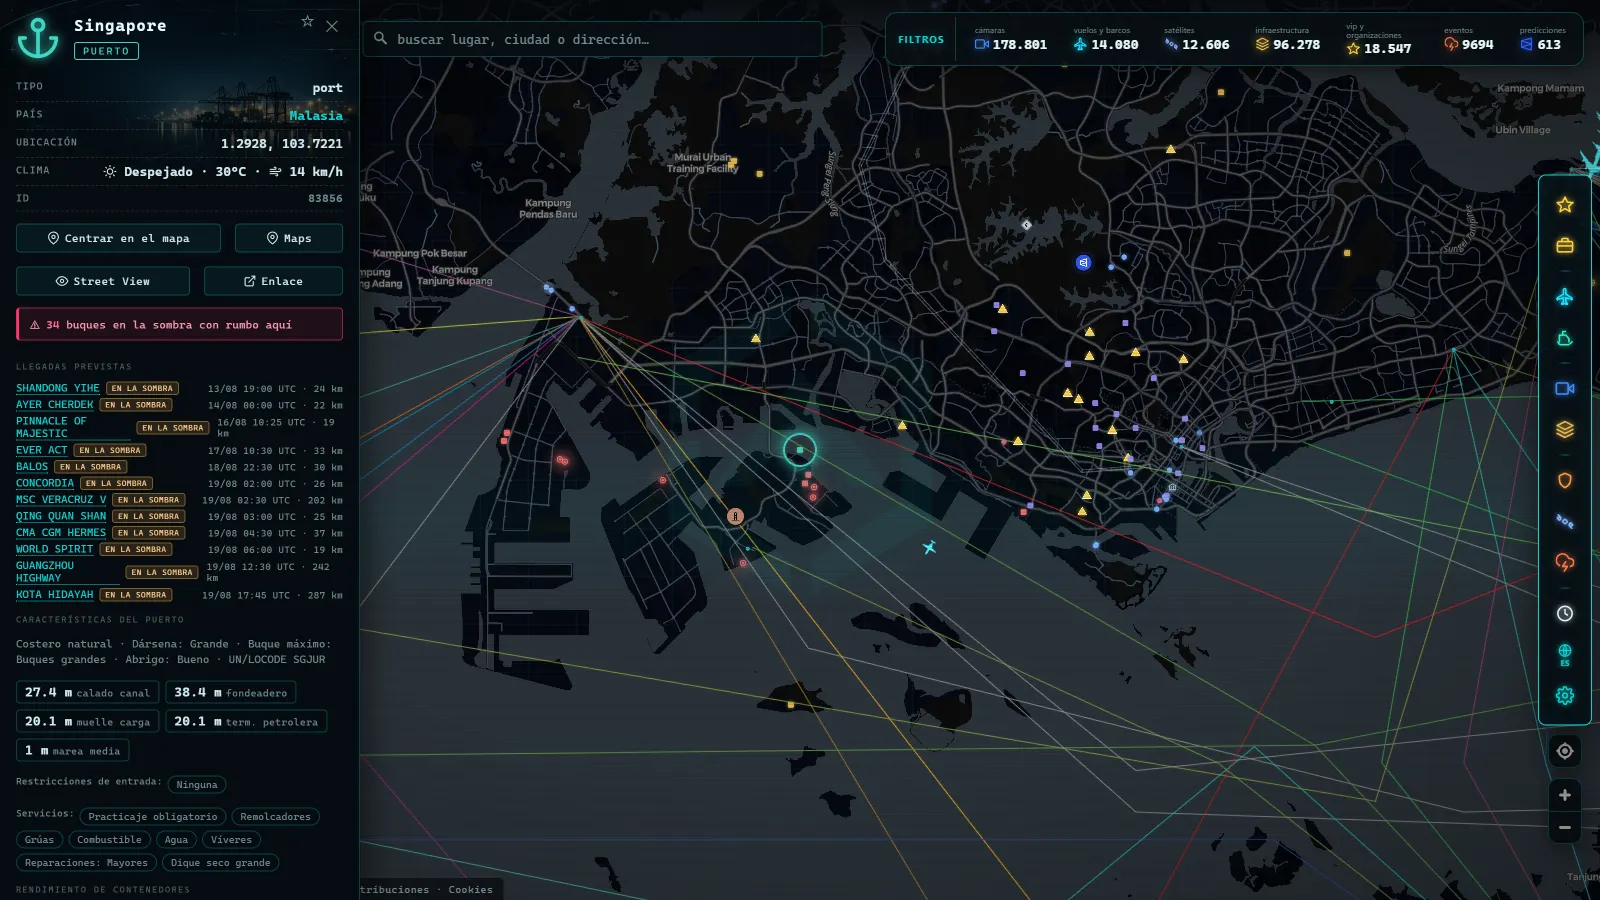Open the stacked layers infrastructure icon

click(x=1565, y=429)
